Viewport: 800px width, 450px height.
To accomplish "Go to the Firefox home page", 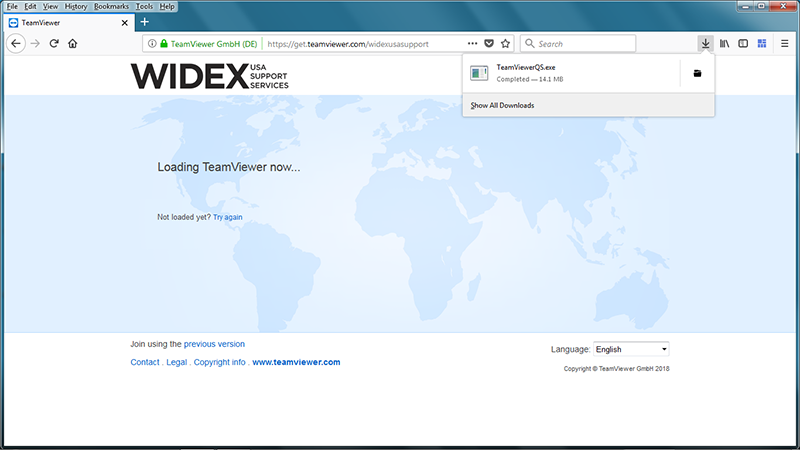I will 73,44.
